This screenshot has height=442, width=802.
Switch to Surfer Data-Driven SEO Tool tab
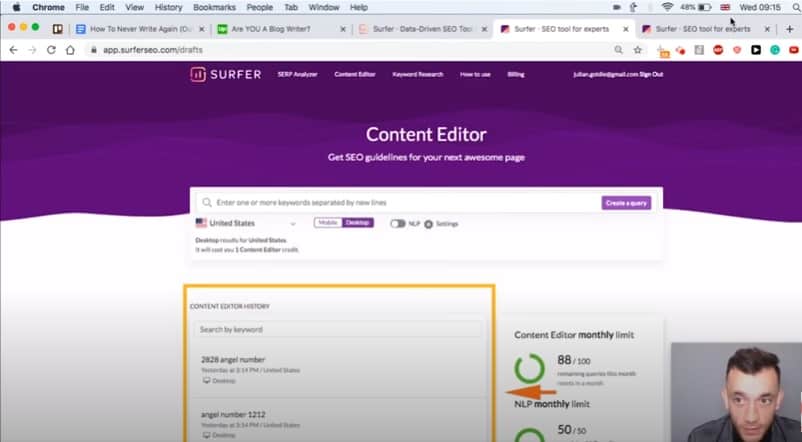pyautogui.click(x=422, y=29)
